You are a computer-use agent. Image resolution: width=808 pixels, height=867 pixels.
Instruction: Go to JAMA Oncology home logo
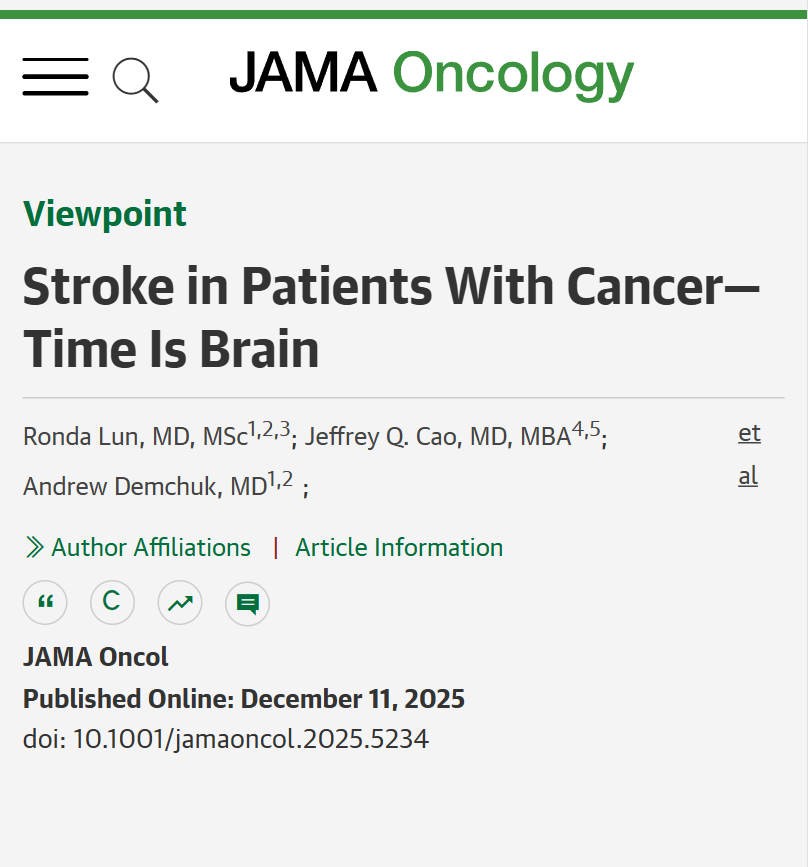431,74
